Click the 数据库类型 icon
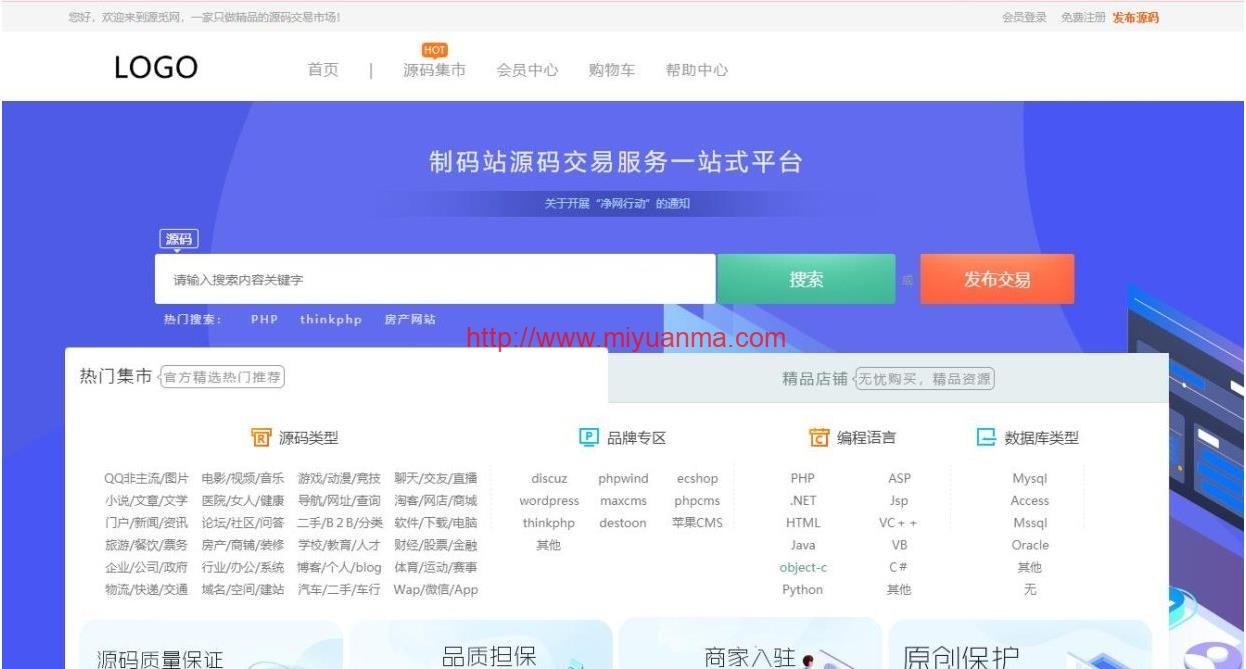 coord(986,437)
